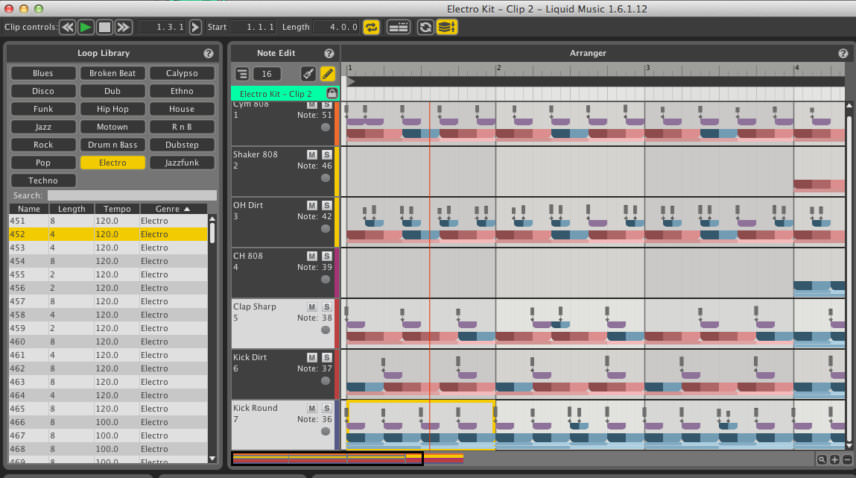Sort loops by Tempo column header

(117, 209)
